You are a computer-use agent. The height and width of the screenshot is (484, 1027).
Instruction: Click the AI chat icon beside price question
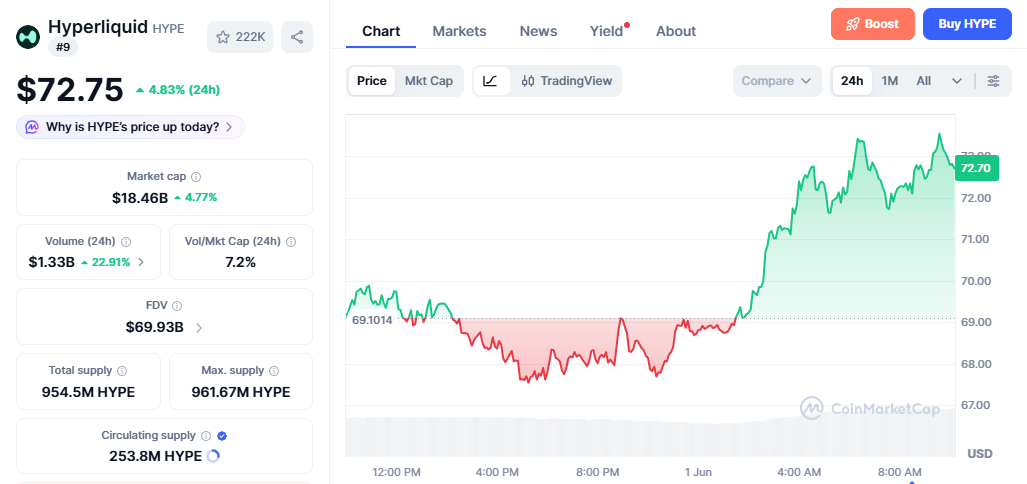point(32,127)
